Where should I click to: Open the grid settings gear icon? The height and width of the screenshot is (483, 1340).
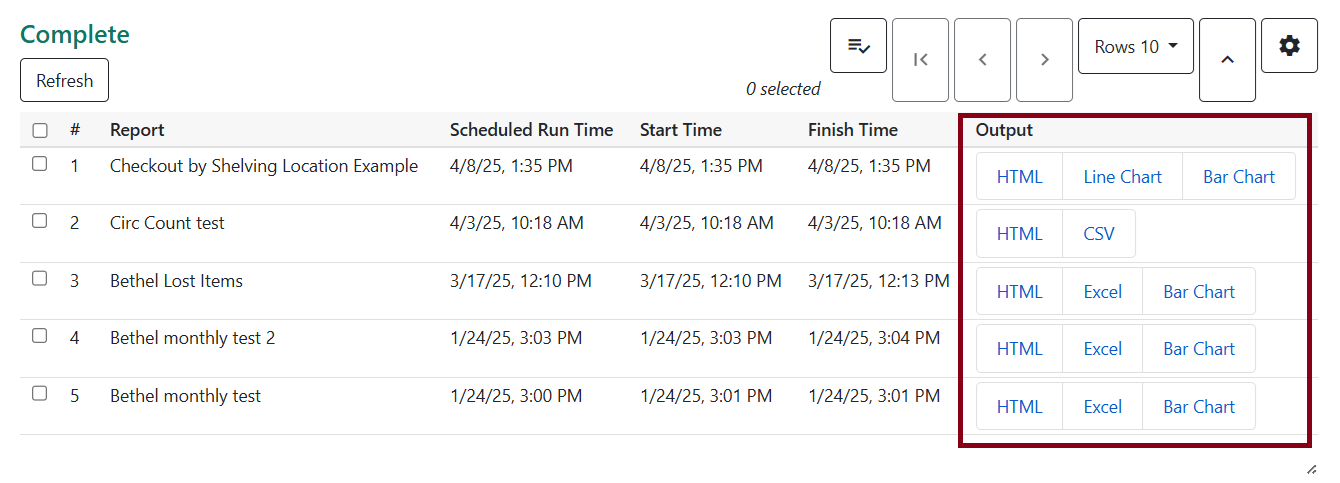(1289, 45)
